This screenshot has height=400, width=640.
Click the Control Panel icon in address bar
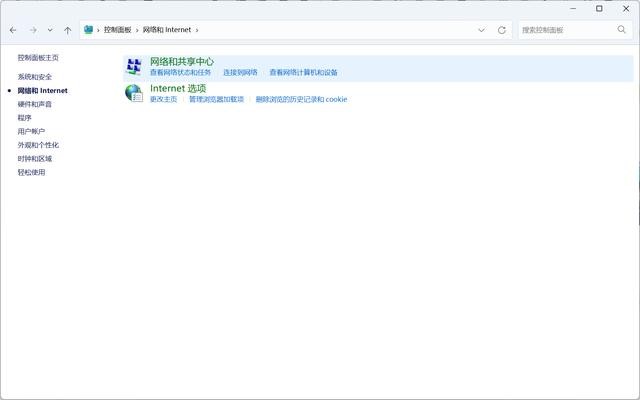(x=88, y=29)
